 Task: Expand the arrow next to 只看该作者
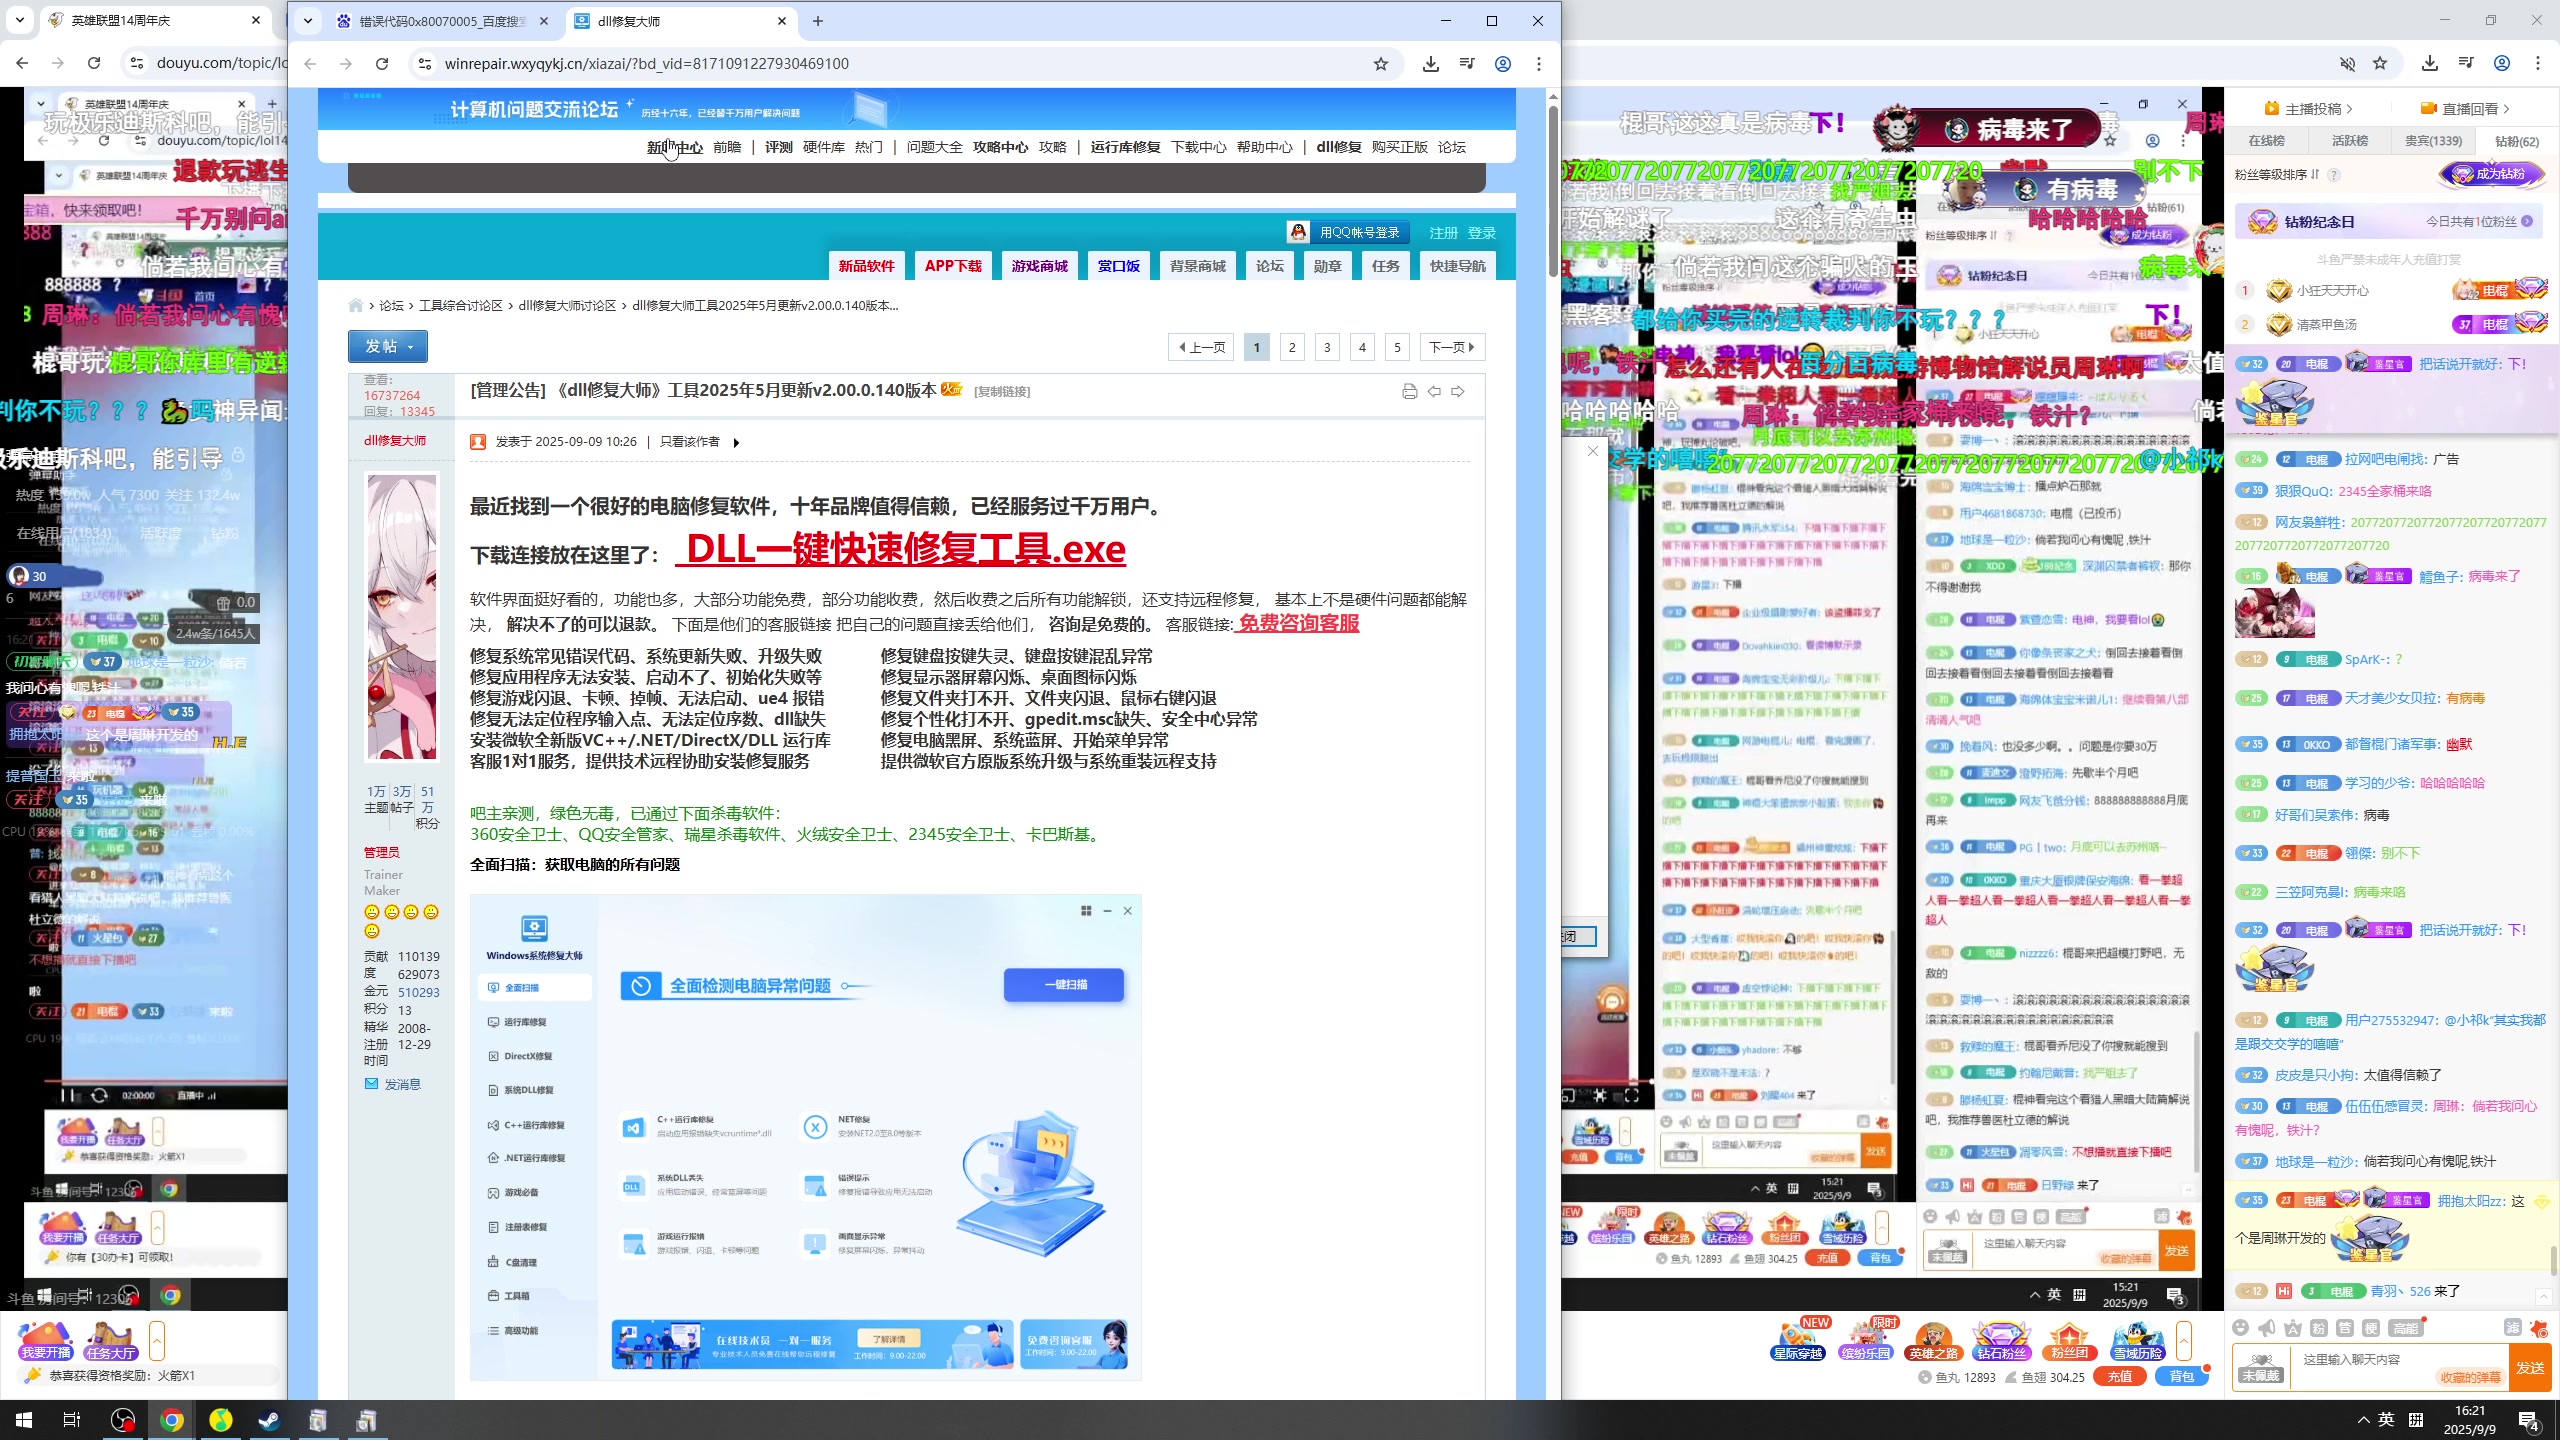[x=736, y=443]
